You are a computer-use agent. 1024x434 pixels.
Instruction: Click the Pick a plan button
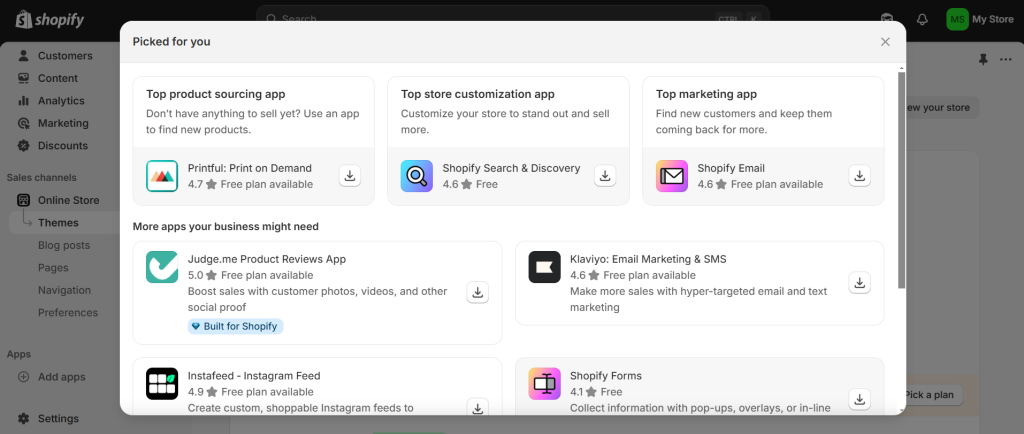(934, 395)
